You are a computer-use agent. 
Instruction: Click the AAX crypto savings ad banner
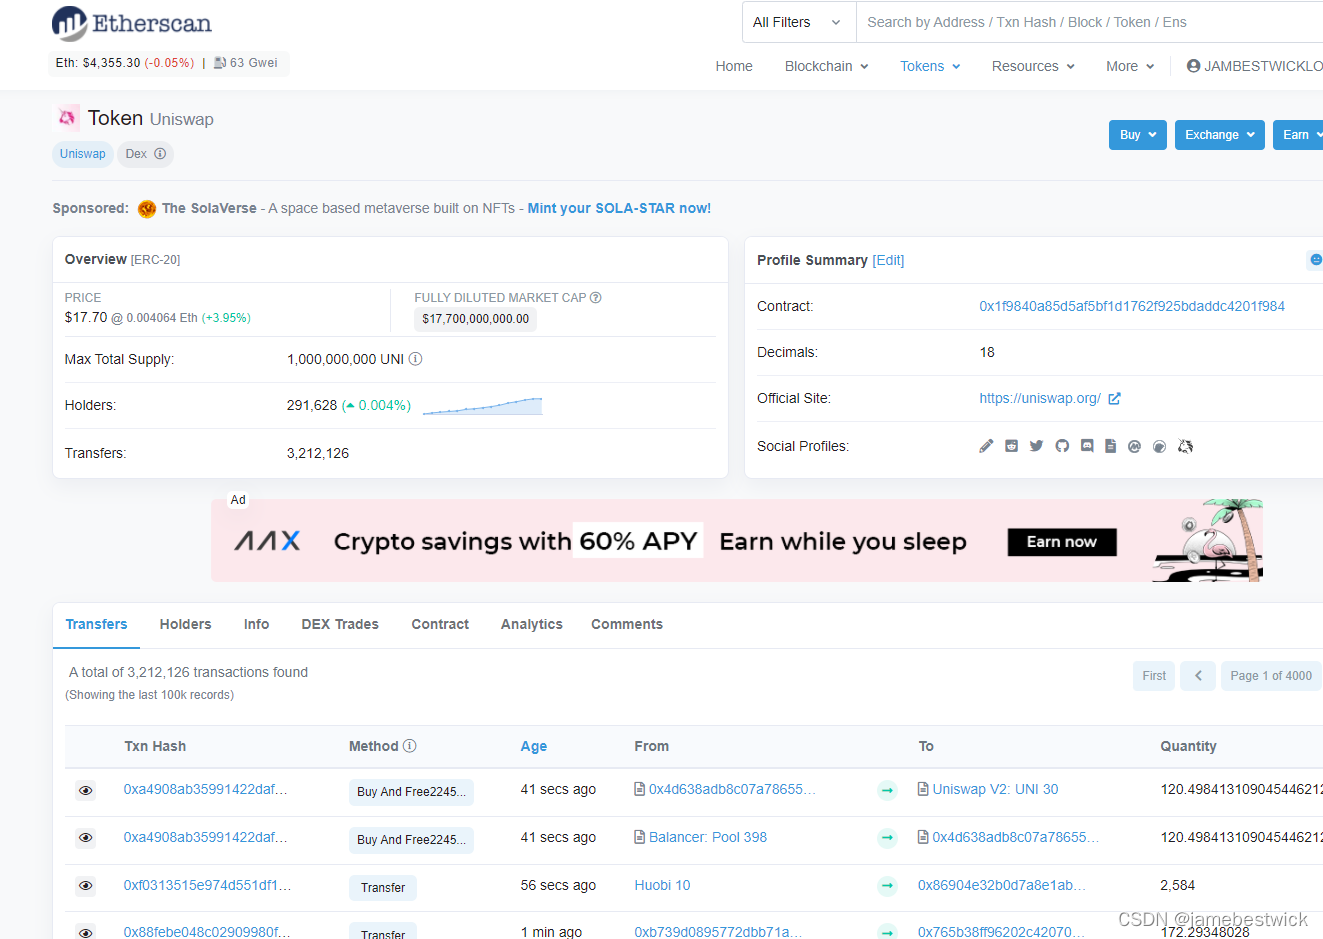coord(737,541)
